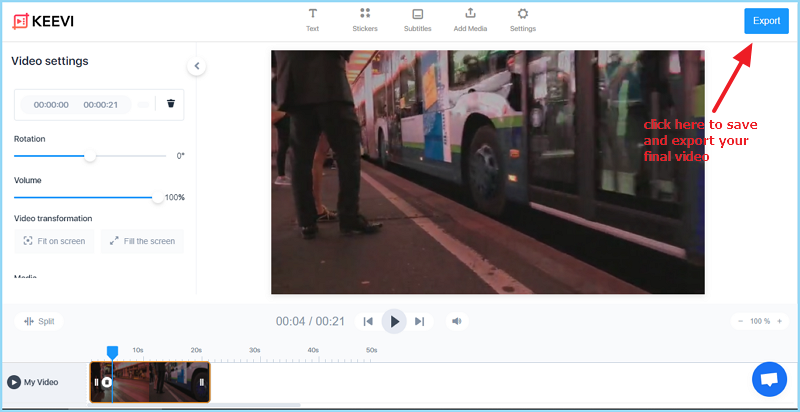Collapse the Video settings side panel
Viewport: 800px width, 412px height.
click(197, 66)
